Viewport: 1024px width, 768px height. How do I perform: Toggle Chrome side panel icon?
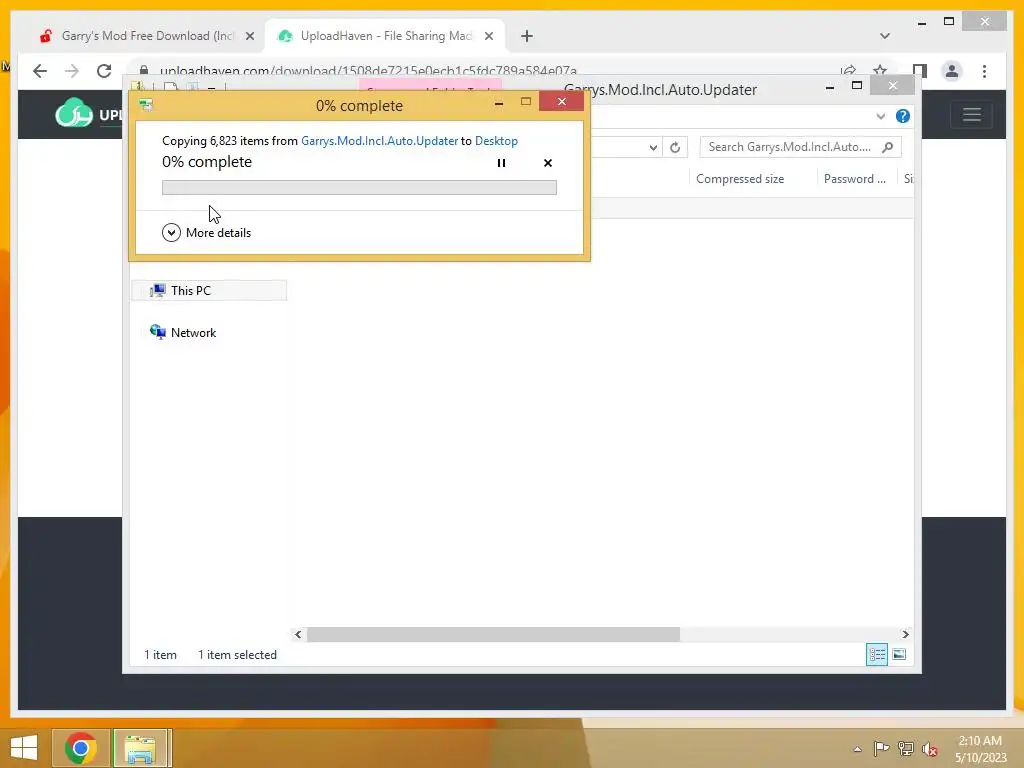[920, 71]
